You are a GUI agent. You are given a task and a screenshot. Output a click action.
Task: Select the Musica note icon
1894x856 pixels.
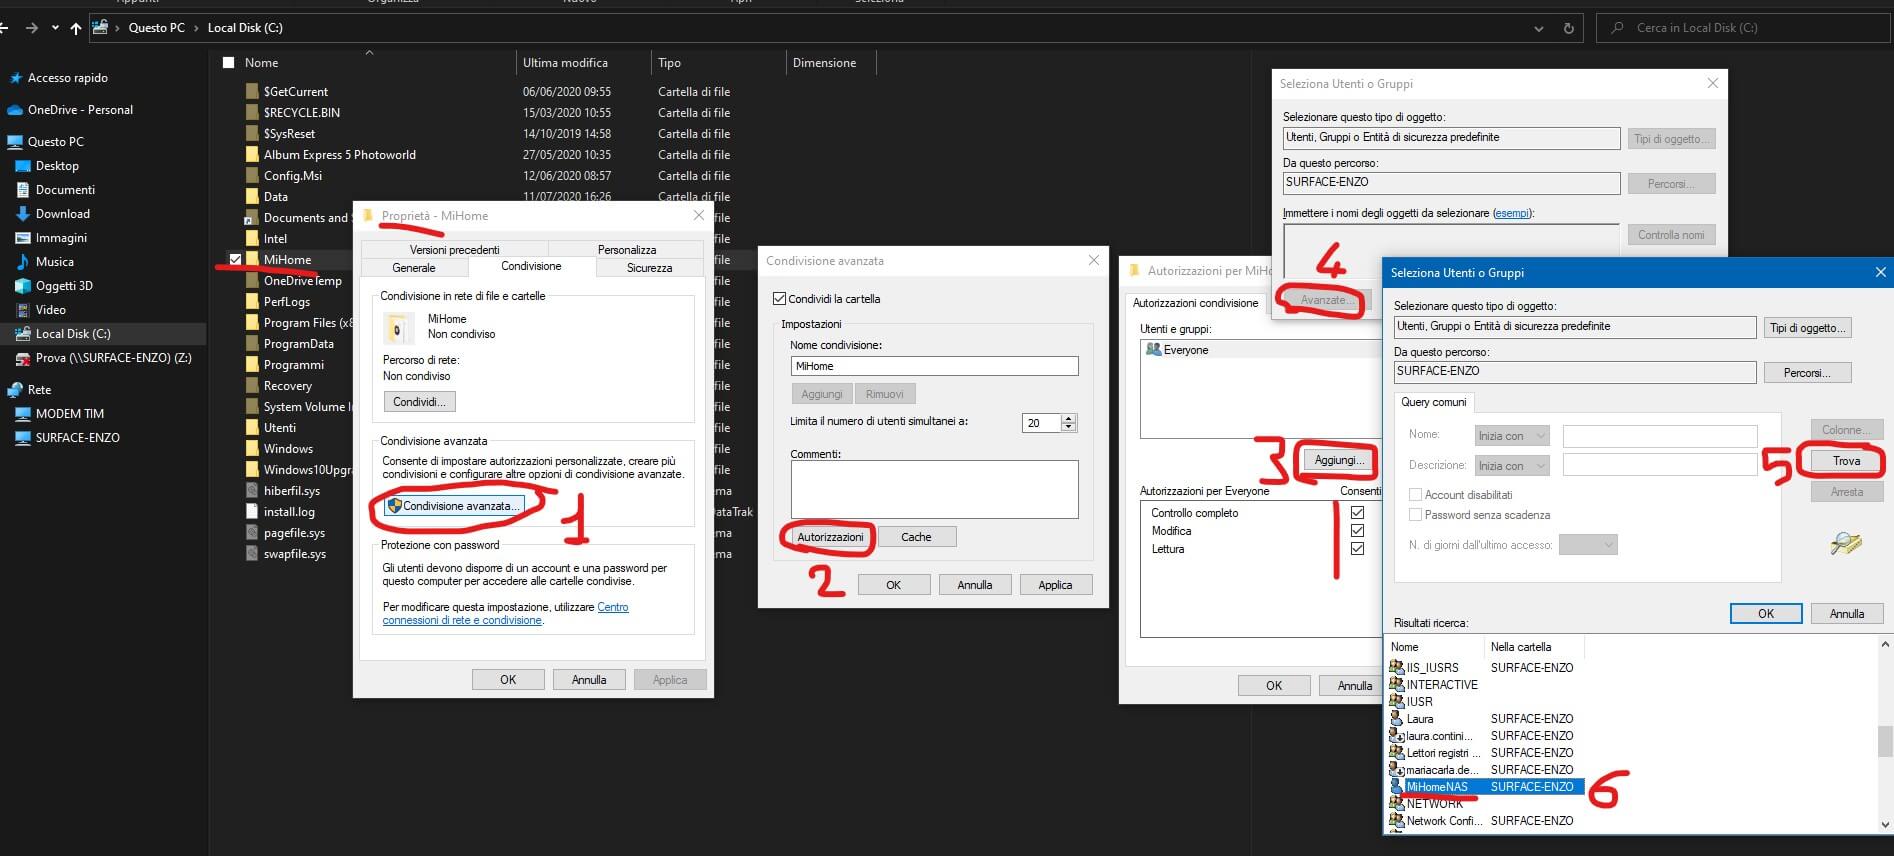pyautogui.click(x=23, y=262)
